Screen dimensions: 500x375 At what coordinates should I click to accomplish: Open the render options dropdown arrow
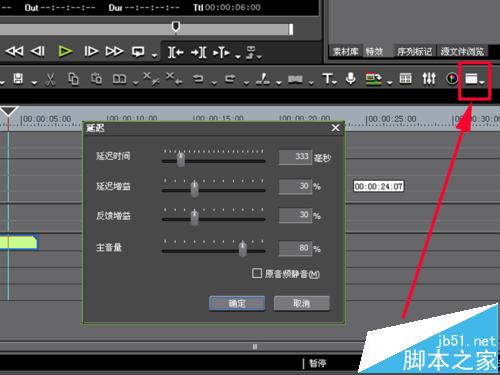389,82
